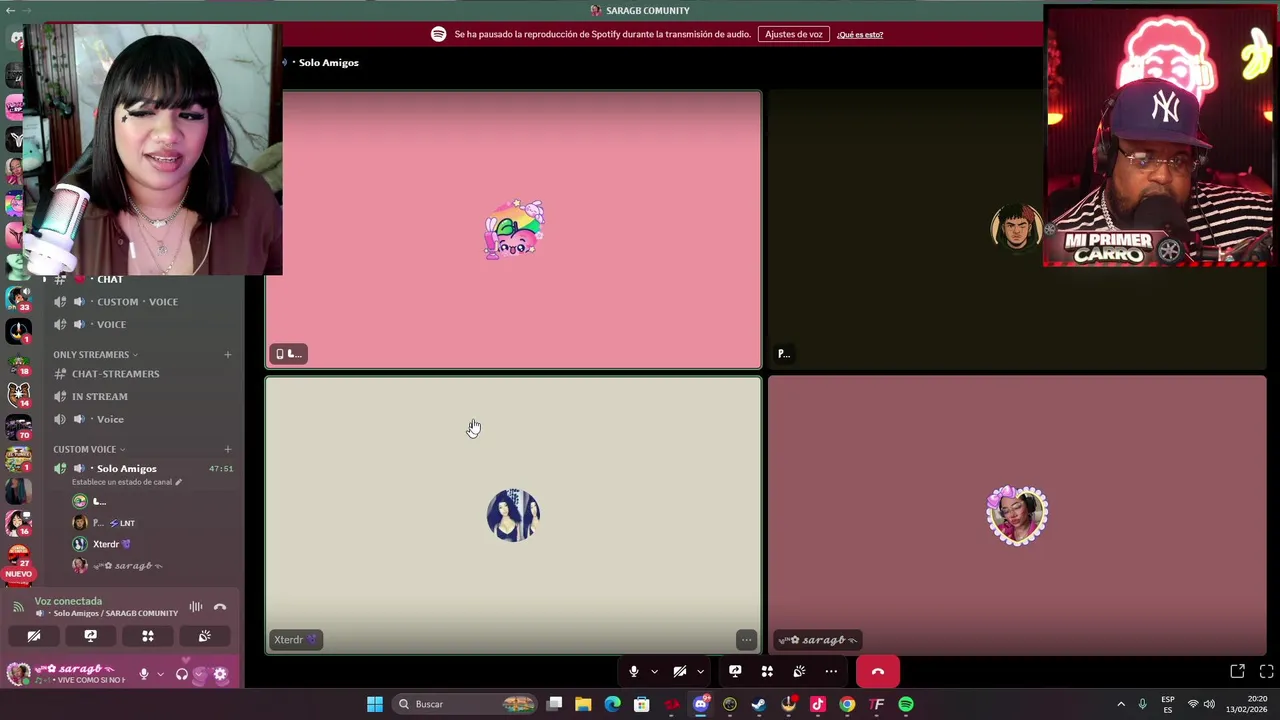Open Ajustes de voz settings
Image resolution: width=1280 pixels, height=720 pixels.
[793, 34]
